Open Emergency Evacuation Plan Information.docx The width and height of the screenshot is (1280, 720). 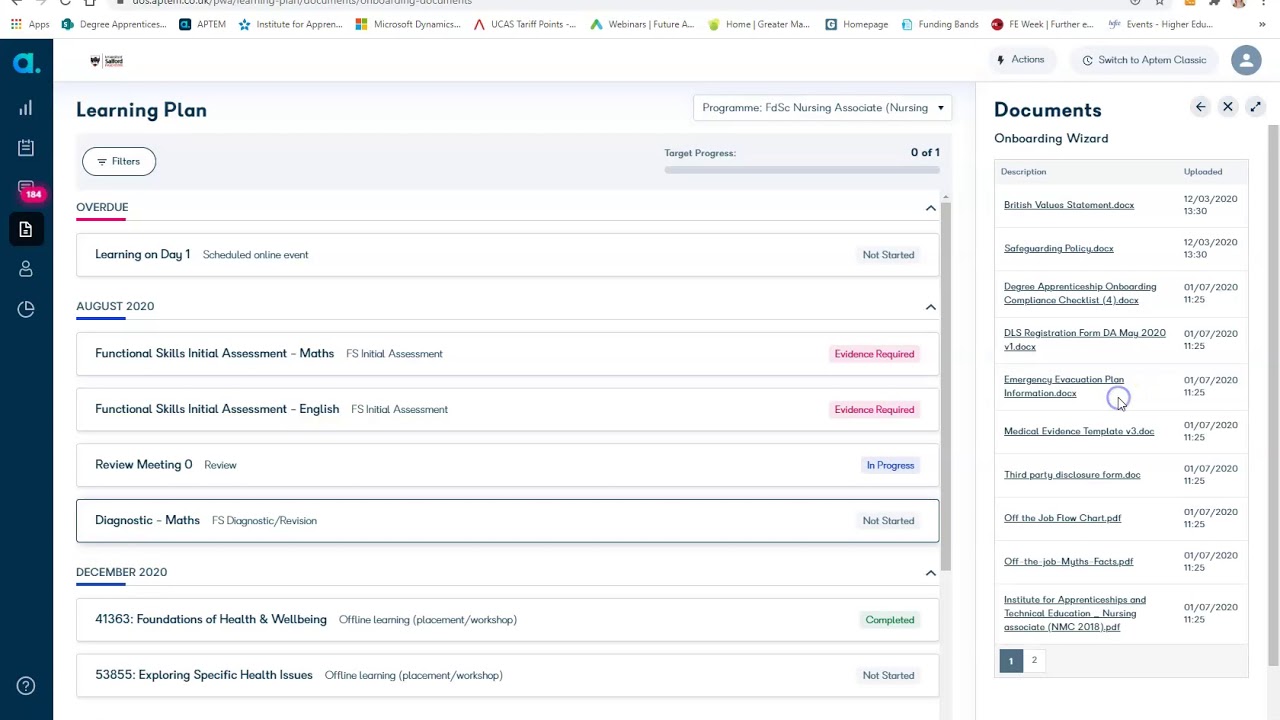[x=1064, y=386]
